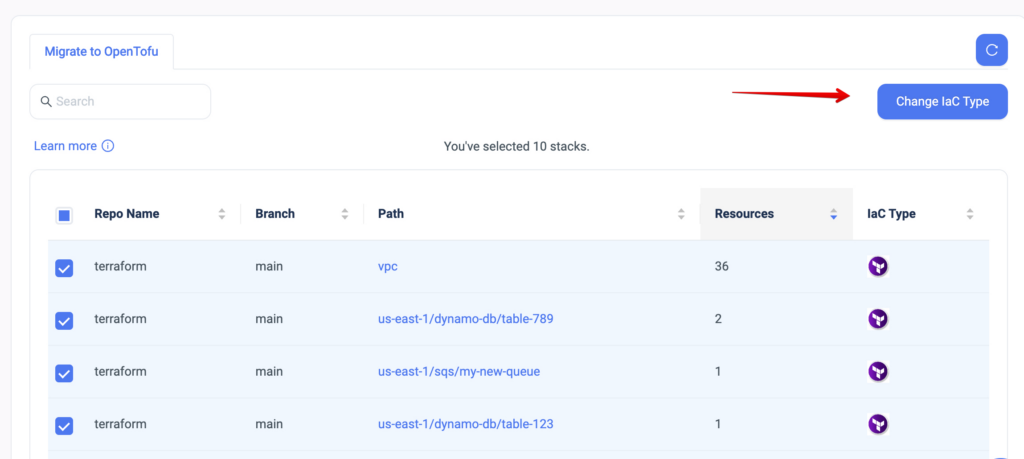Click the Terraform icon in the table-123 row
Image resolution: width=1024 pixels, height=459 pixels.
(x=878, y=424)
